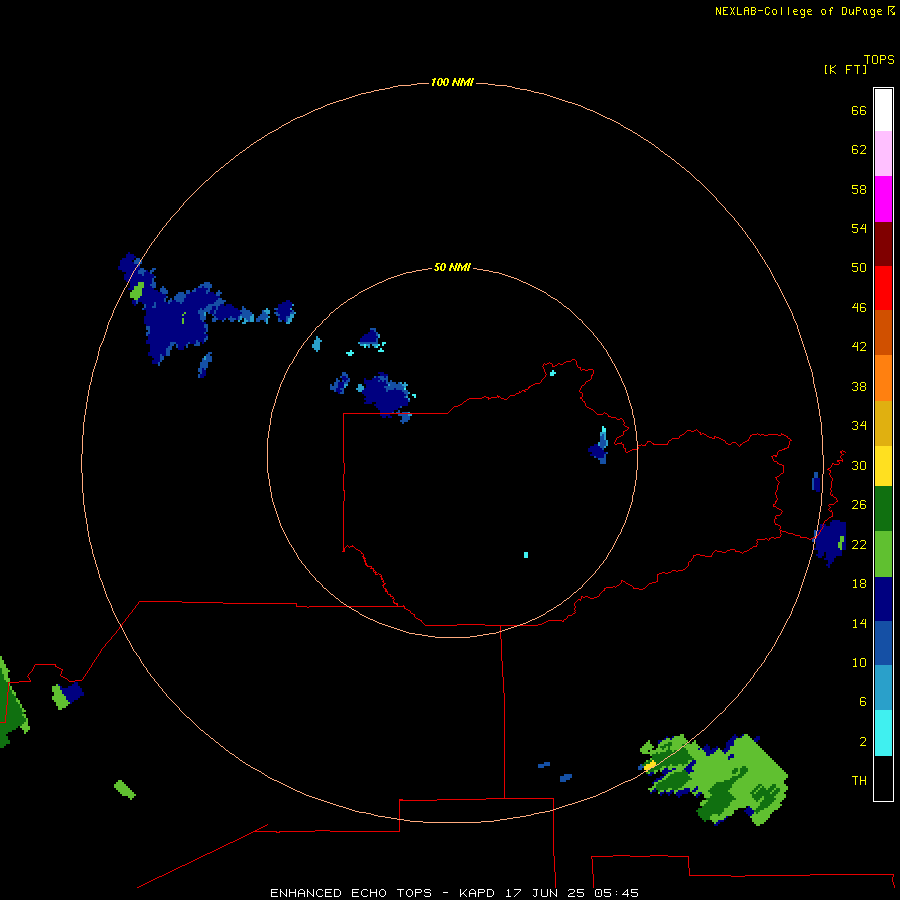The width and height of the screenshot is (900, 900).
Task: Select the medium blue legend swatch
Action: pyautogui.click(x=883, y=643)
